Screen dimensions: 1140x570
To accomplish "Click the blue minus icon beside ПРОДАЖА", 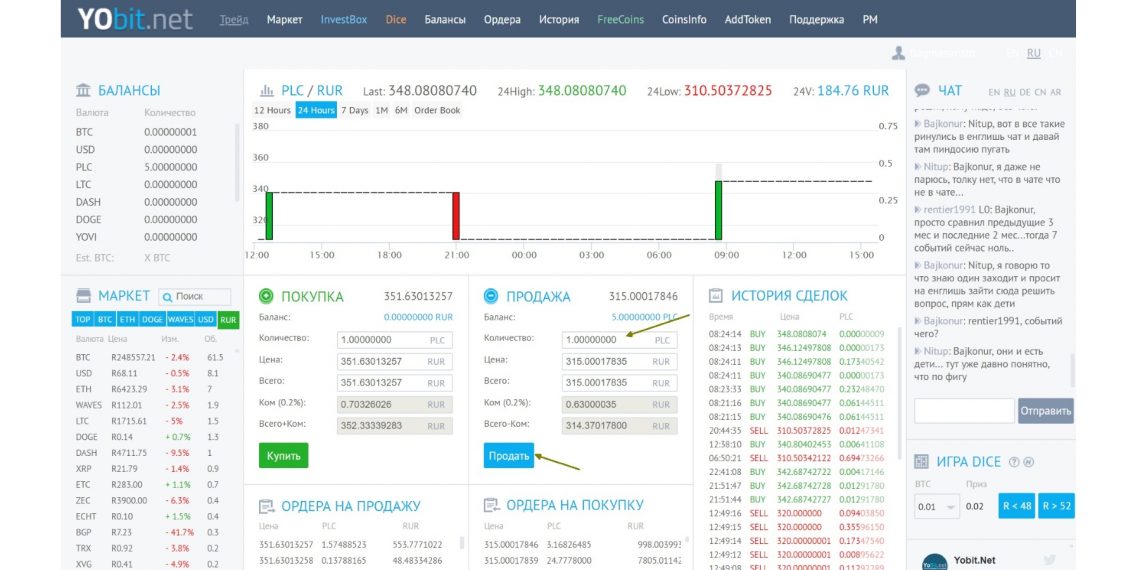I will tap(490, 296).
